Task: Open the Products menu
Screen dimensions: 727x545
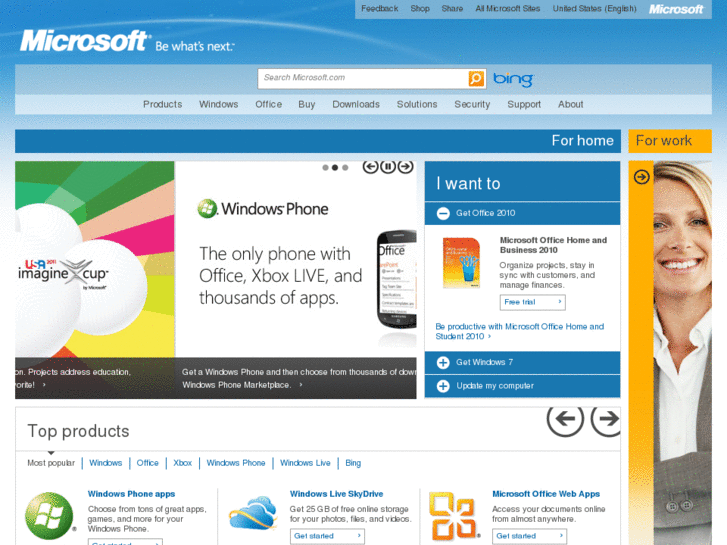Action: pyautogui.click(x=163, y=104)
